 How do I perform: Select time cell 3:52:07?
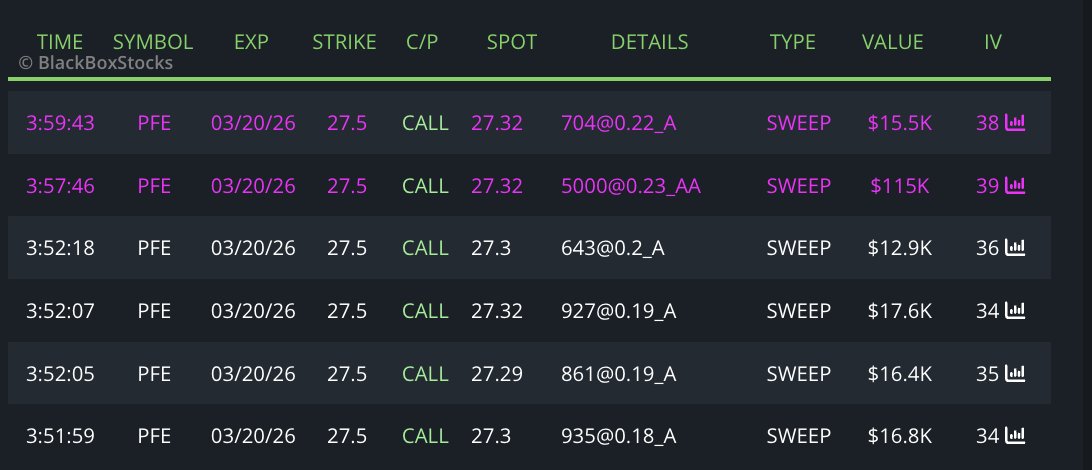tap(60, 311)
